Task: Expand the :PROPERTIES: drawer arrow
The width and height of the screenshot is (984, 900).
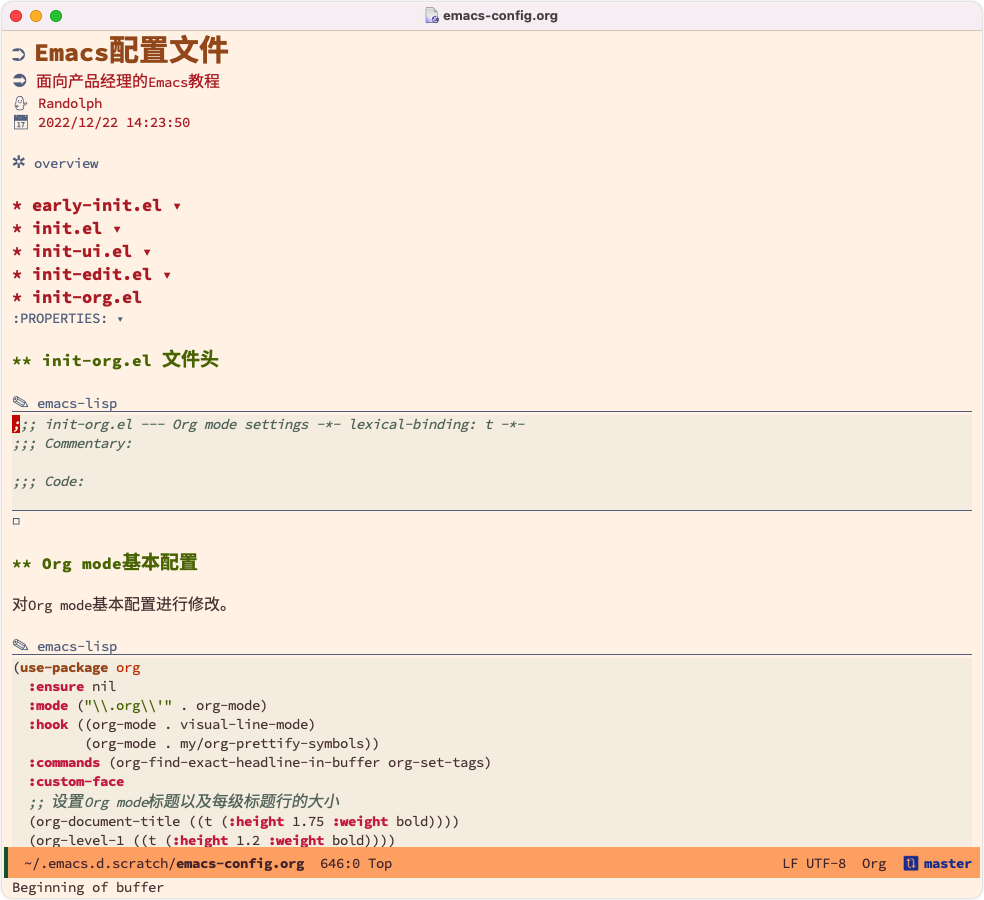Action: [x=120, y=319]
